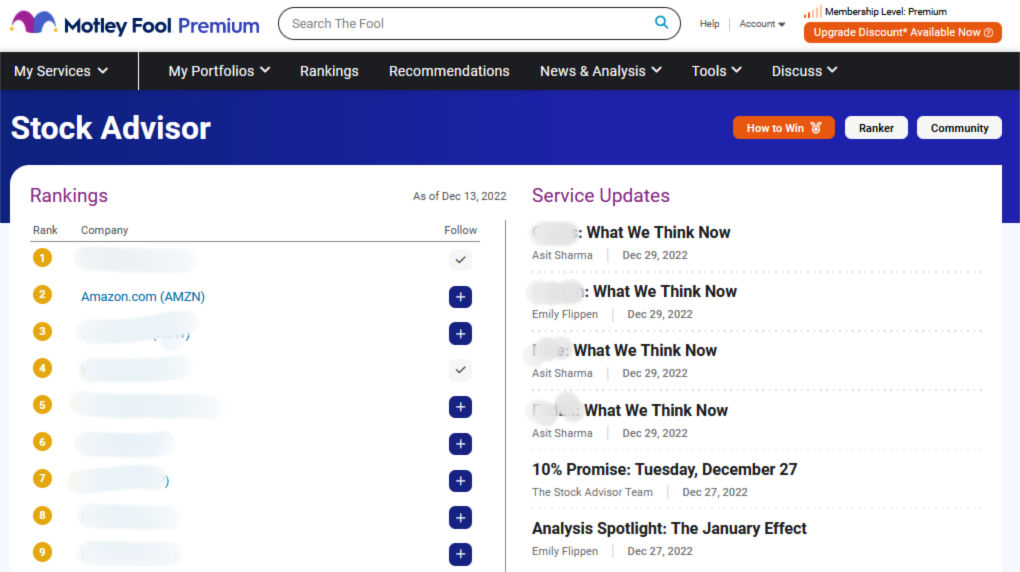
Task: Click 'As of Dec 13, 2022' date text
Action: point(459,197)
